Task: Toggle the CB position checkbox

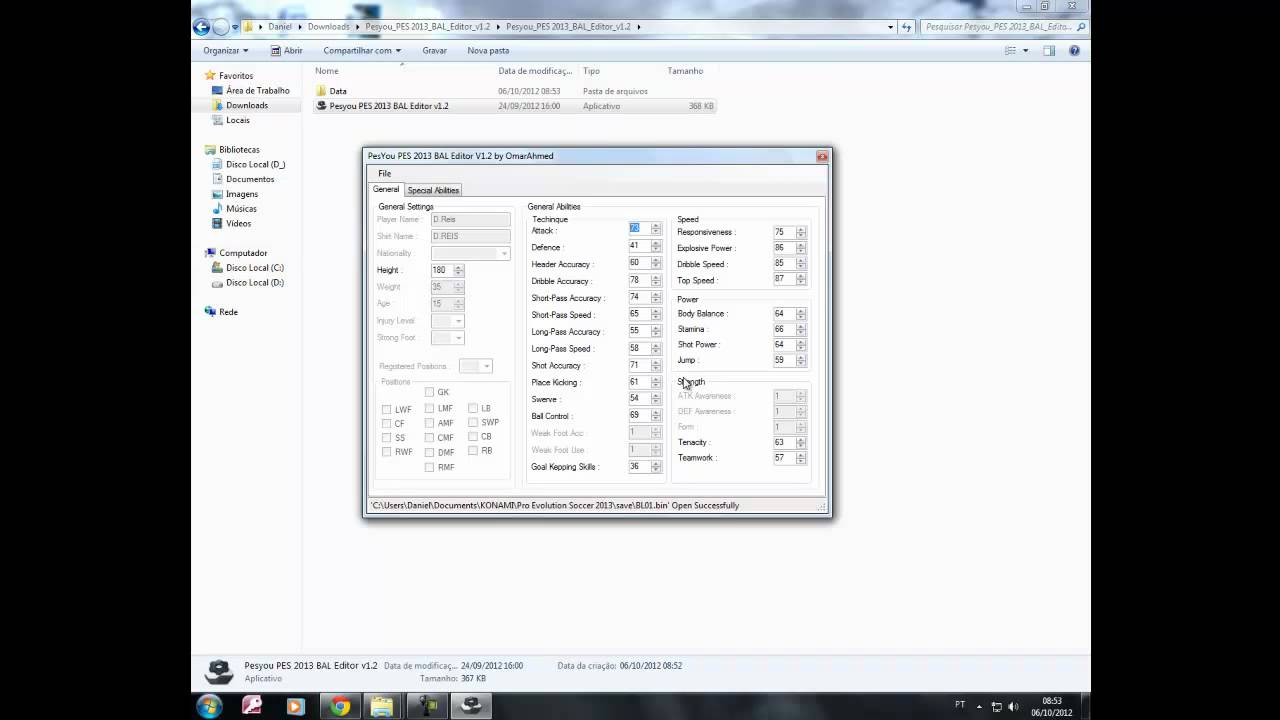Action: 473,436
